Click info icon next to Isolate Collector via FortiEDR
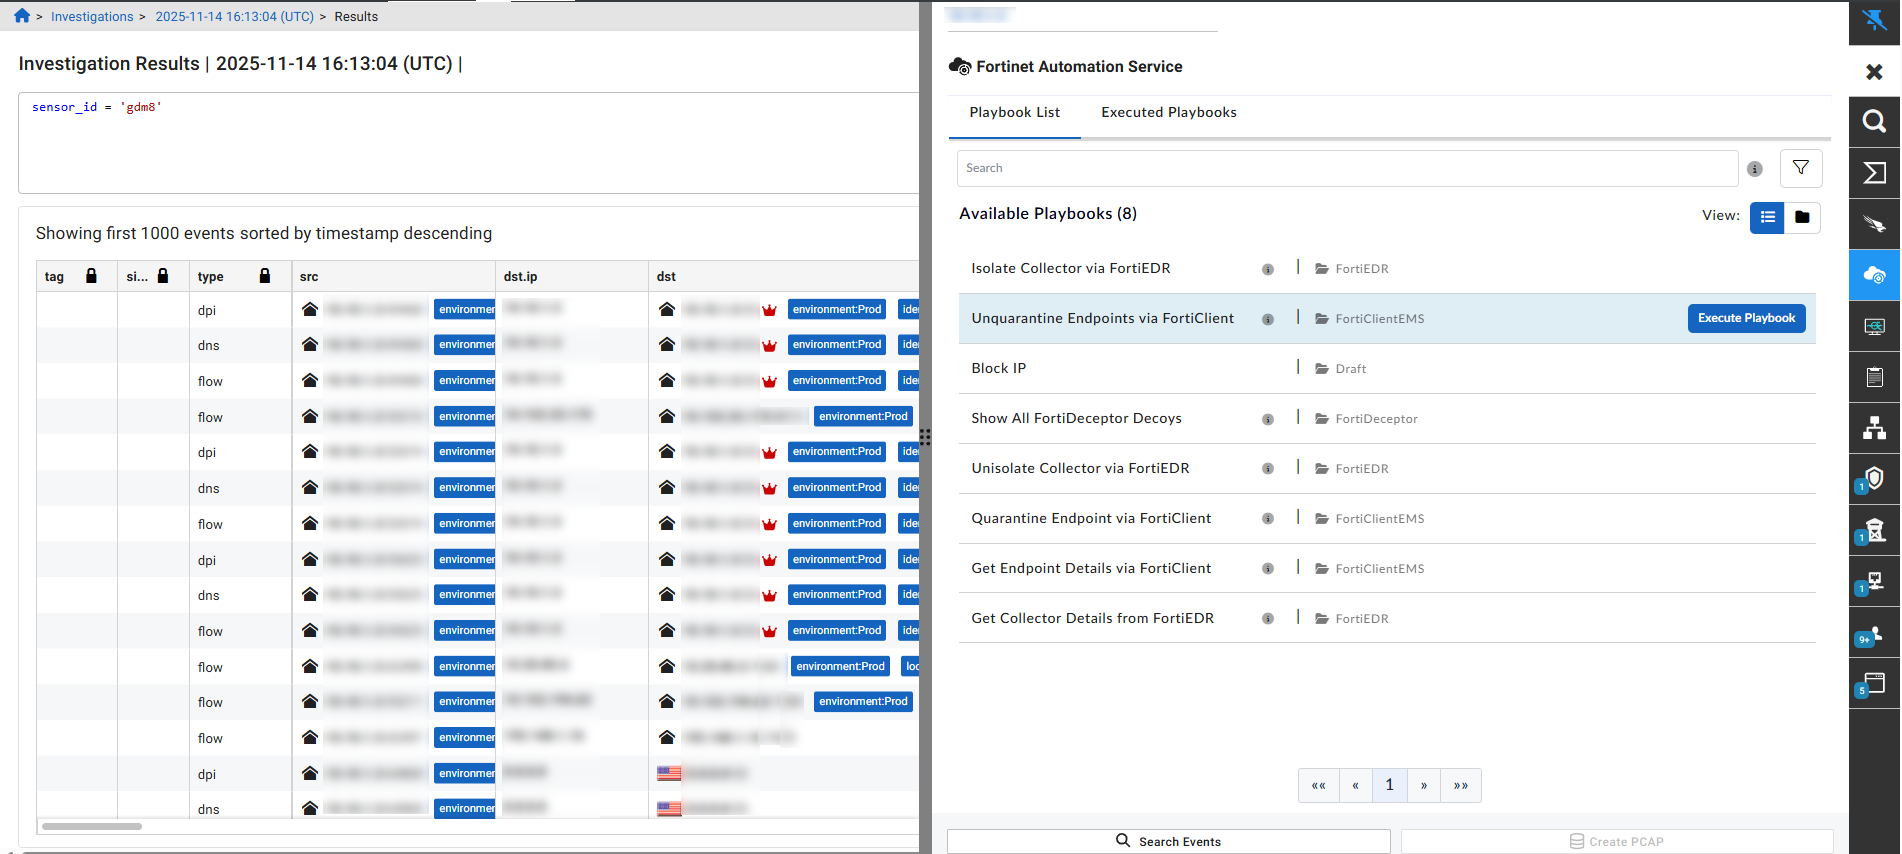The image size is (1902, 854). tap(1267, 269)
